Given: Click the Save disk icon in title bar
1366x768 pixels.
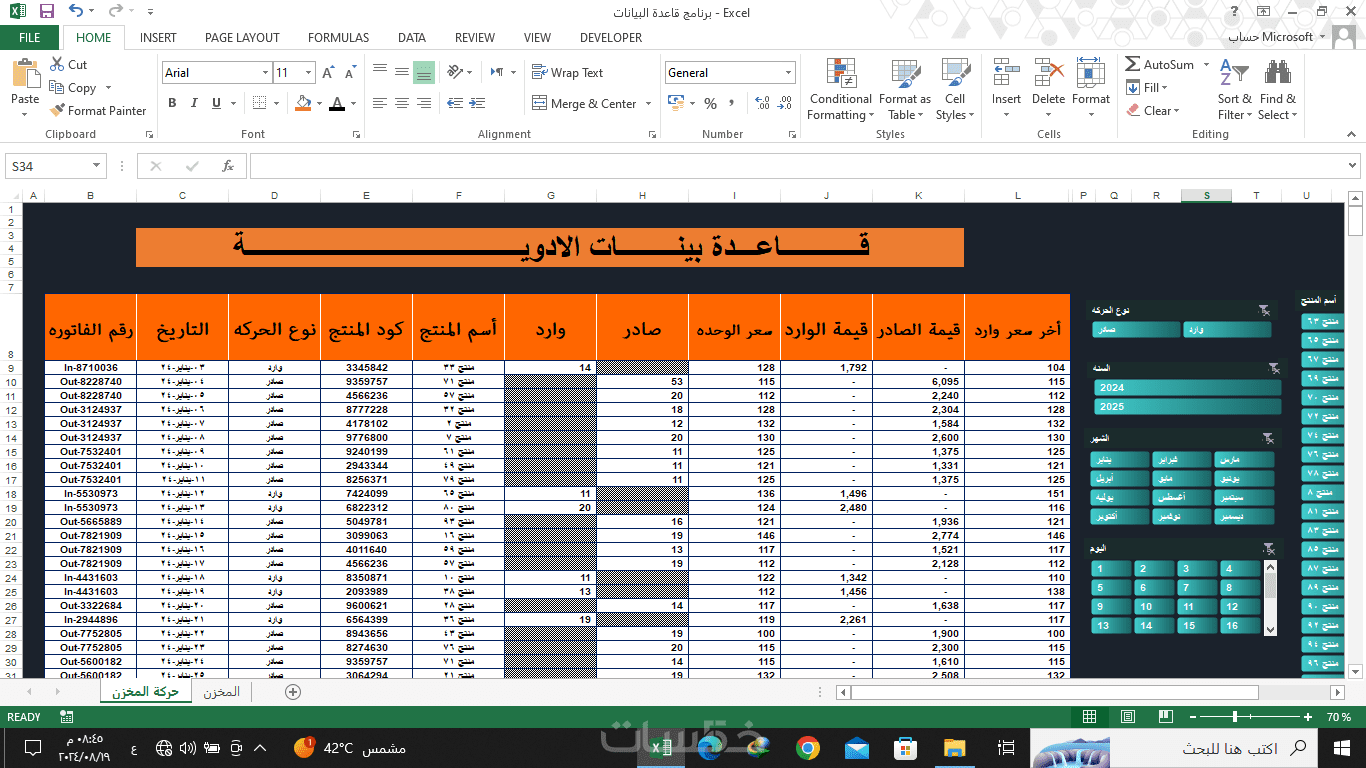Looking at the screenshot, I should click(46, 12).
